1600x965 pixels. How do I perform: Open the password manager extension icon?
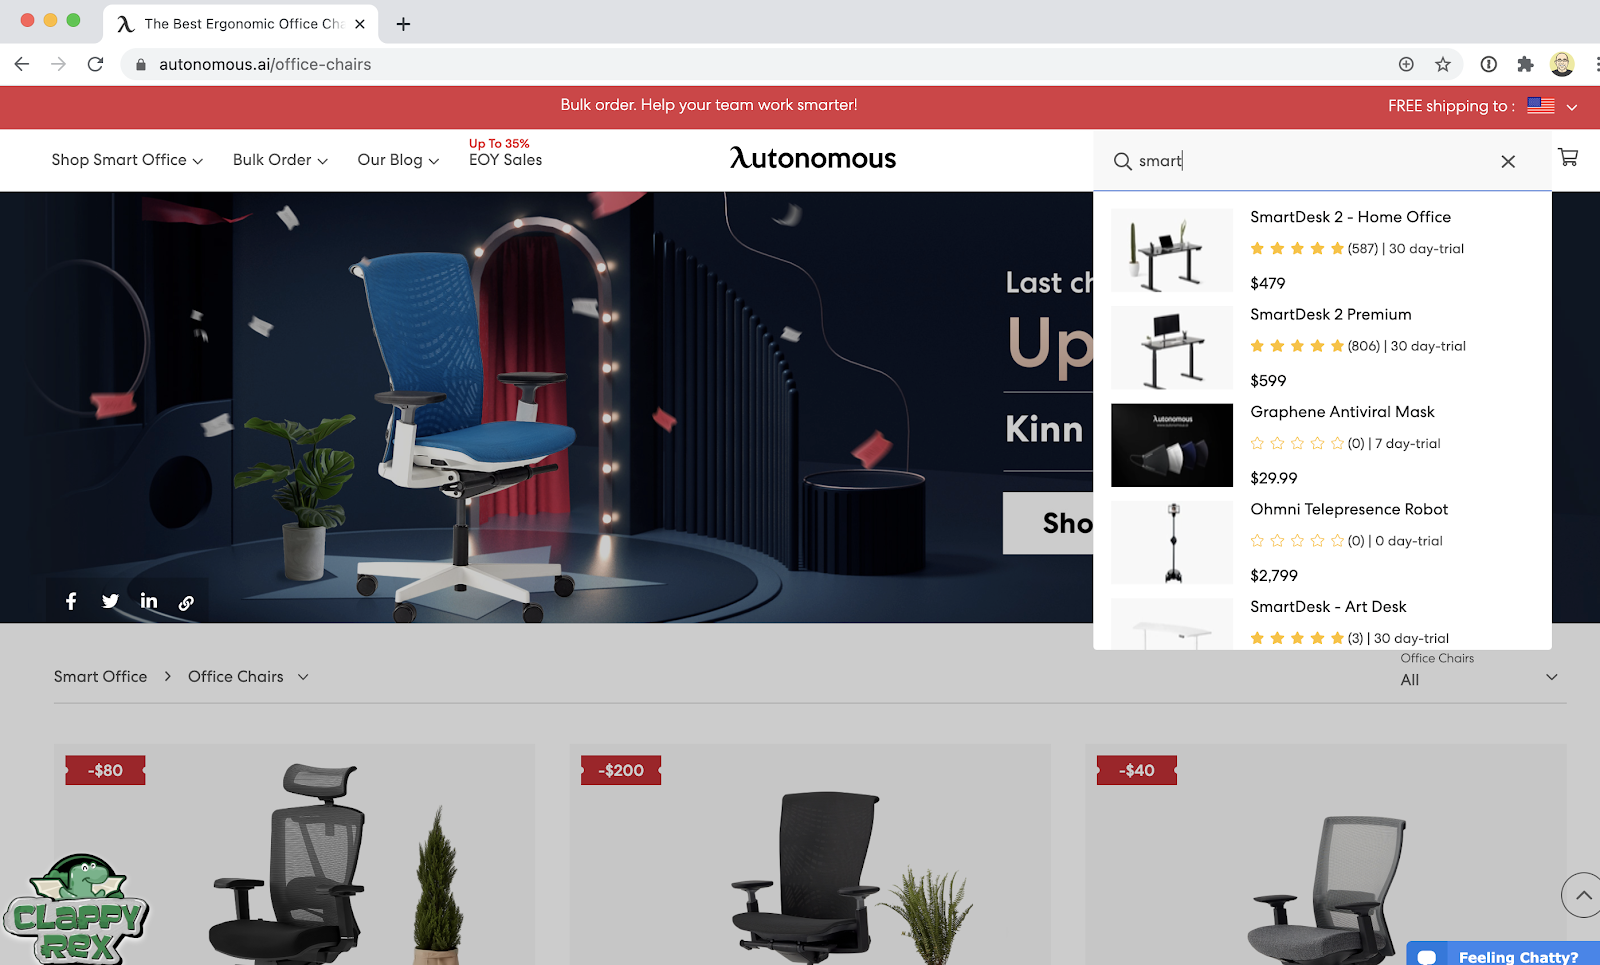pos(1489,64)
